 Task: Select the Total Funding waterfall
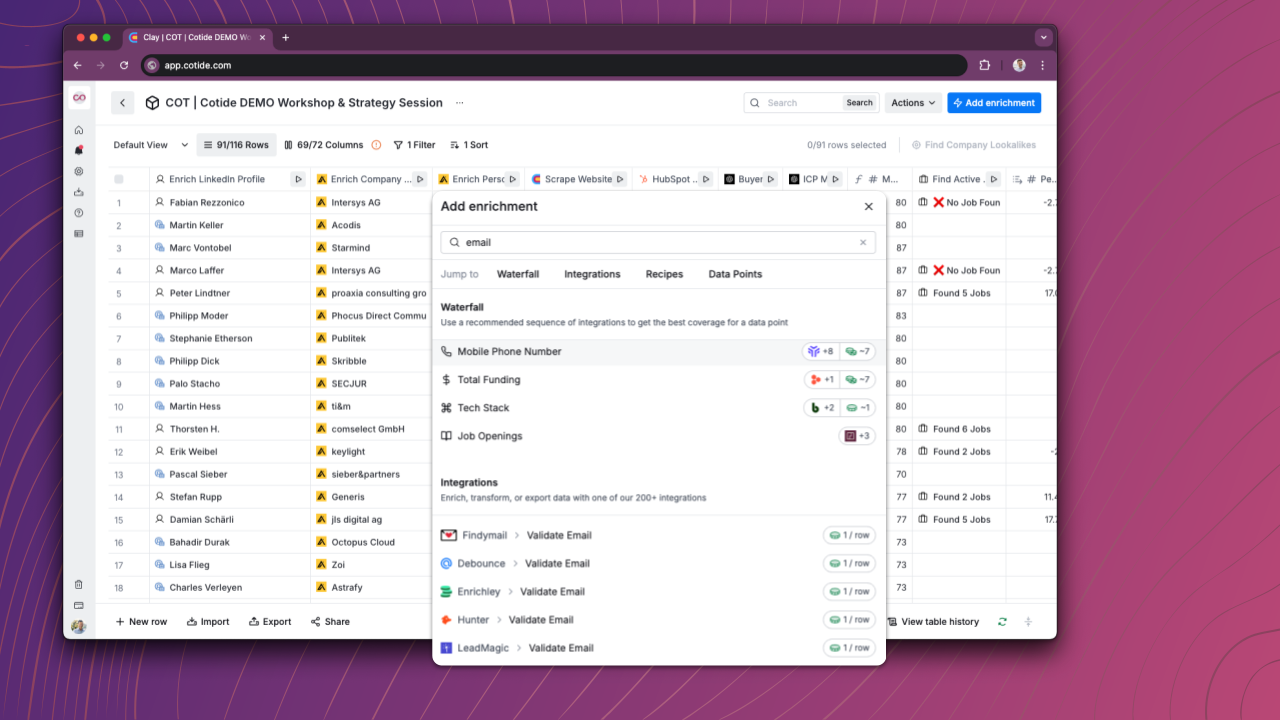pyautogui.click(x=659, y=380)
